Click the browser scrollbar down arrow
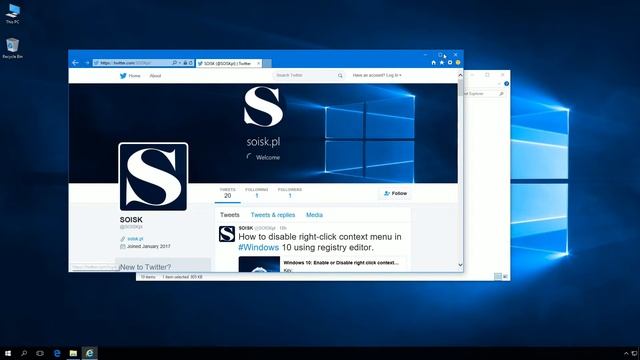Viewport: 640px width, 360px height. click(460, 265)
